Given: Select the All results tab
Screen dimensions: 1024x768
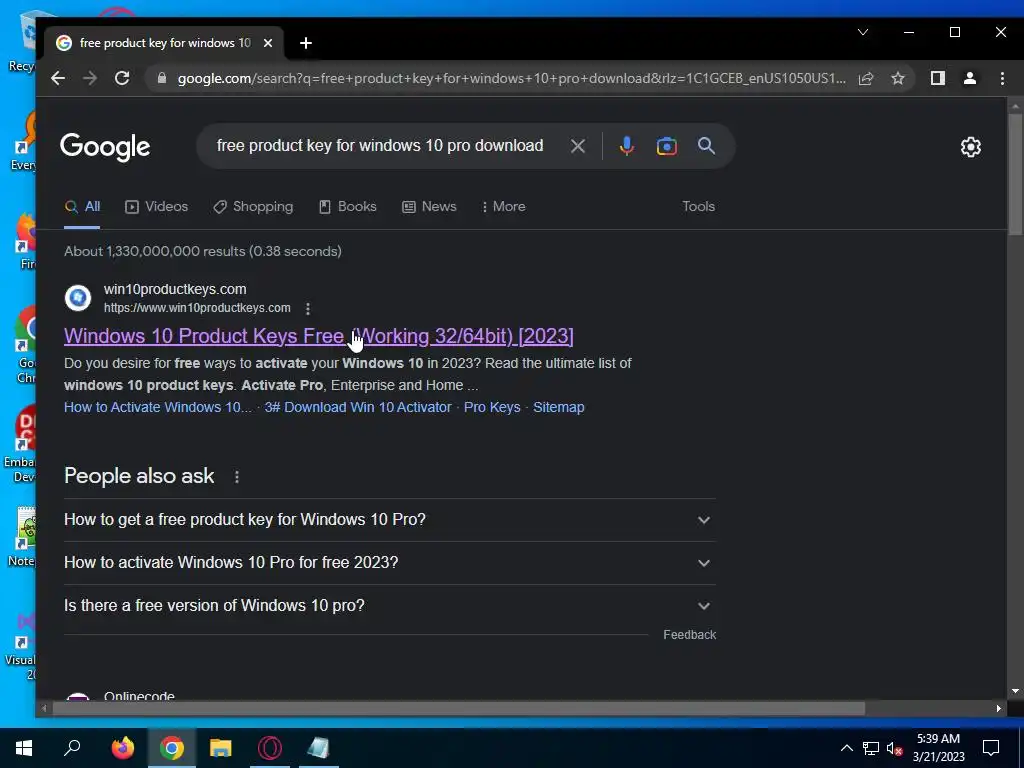Looking at the screenshot, I should tap(82, 207).
